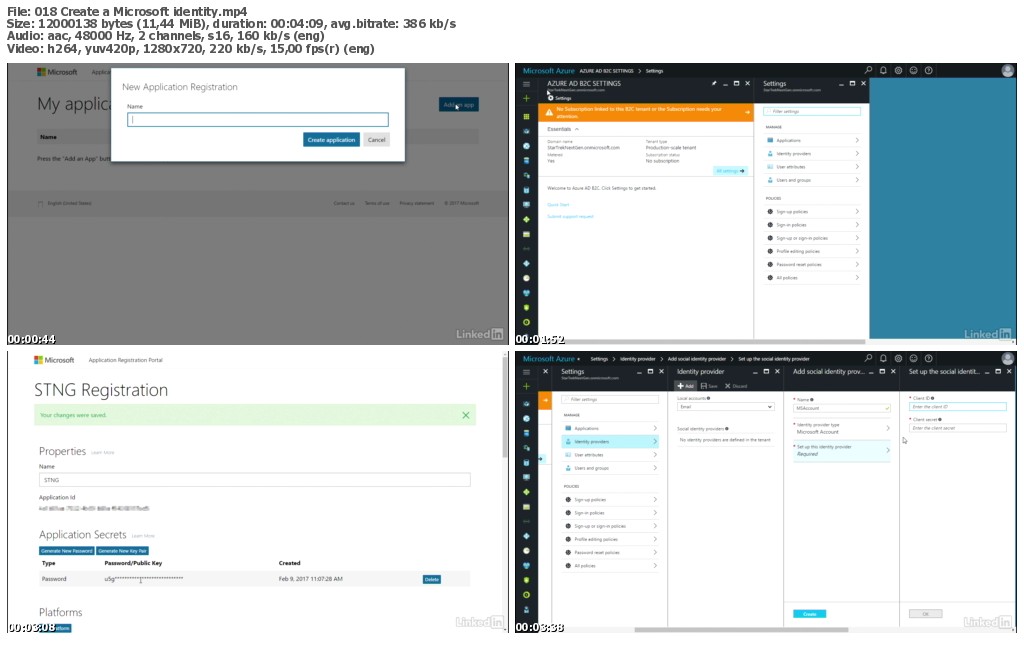Image resolution: width=1024 pixels, height=645 pixels.
Task: Pin the AZURE AD B2C SETTINGS blade
Action: pyautogui.click(x=714, y=84)
